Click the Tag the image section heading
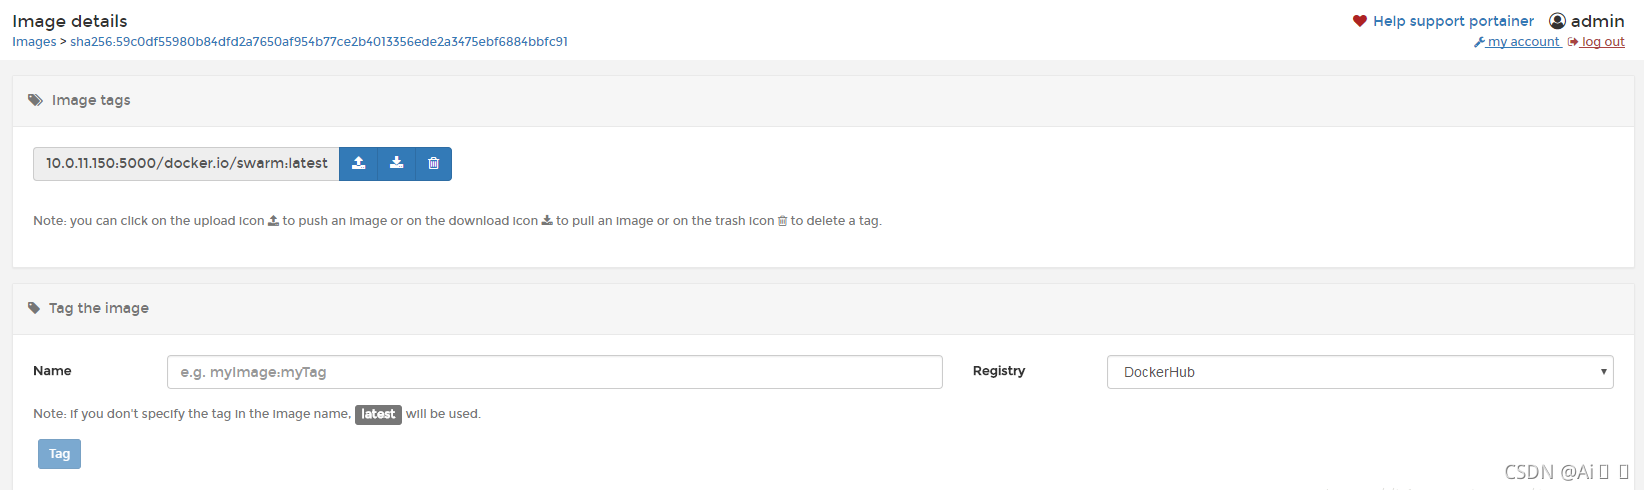Screen dimensions: 1644x490 pyautogui.click(x=99, y=308)
